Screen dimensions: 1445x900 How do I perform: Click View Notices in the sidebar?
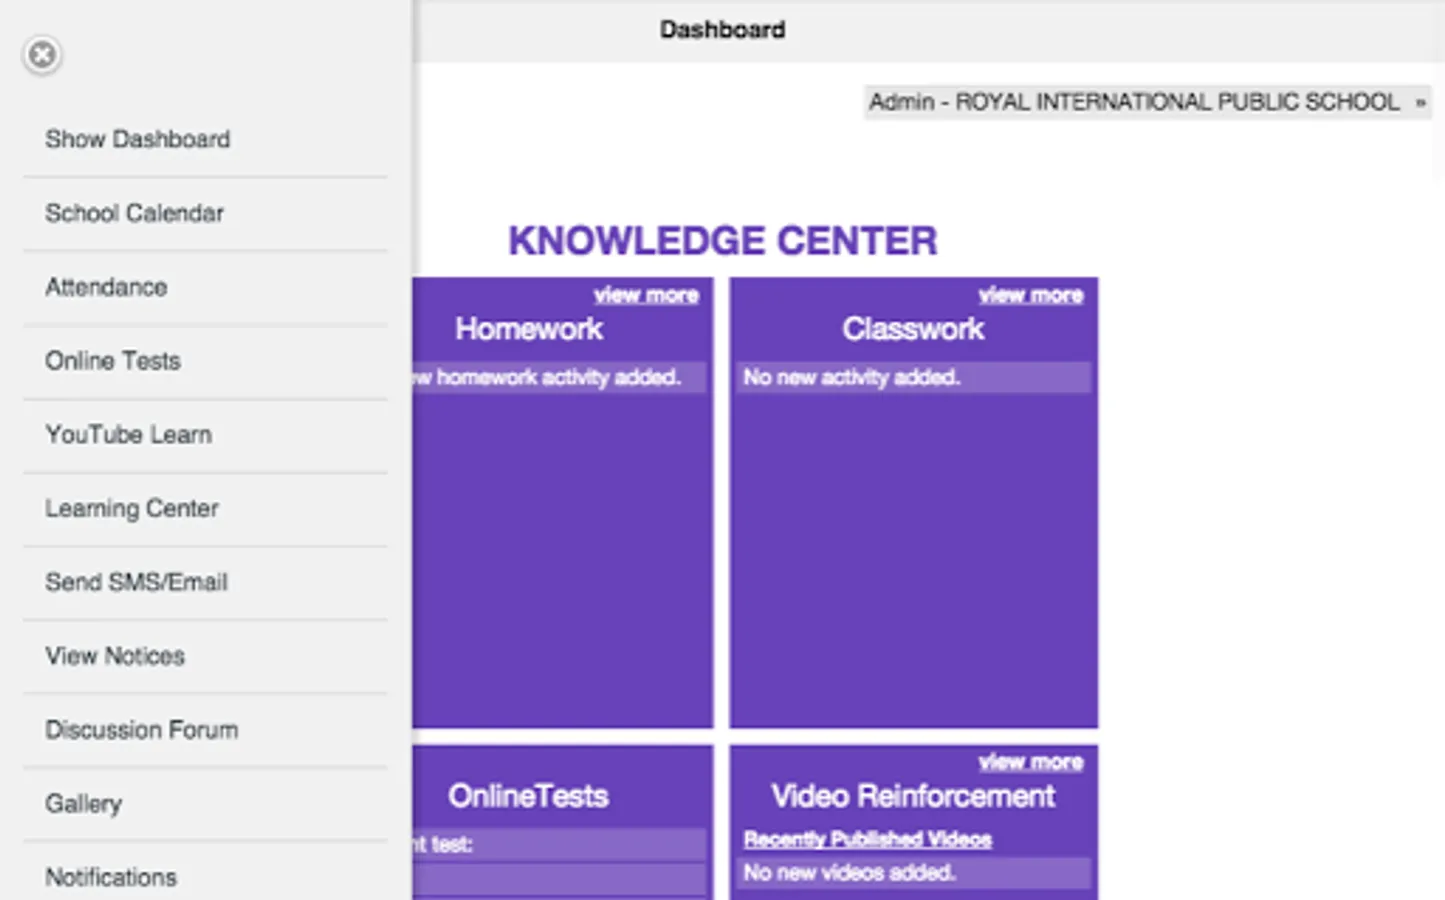click(x=115, y=656)
